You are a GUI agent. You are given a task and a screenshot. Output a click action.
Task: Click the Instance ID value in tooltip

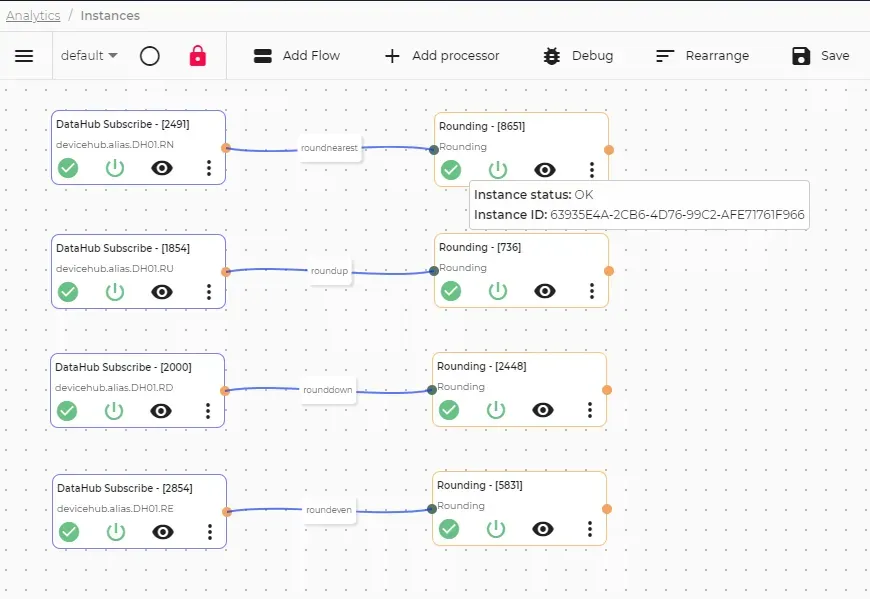tap(677, 215)
